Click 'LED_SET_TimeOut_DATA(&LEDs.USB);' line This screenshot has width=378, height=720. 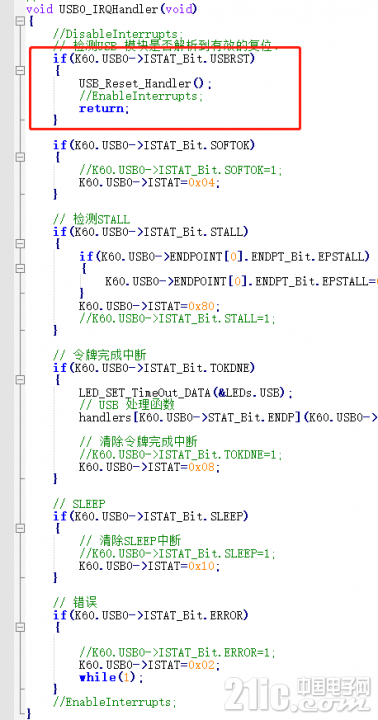click(x=186, y=393)
